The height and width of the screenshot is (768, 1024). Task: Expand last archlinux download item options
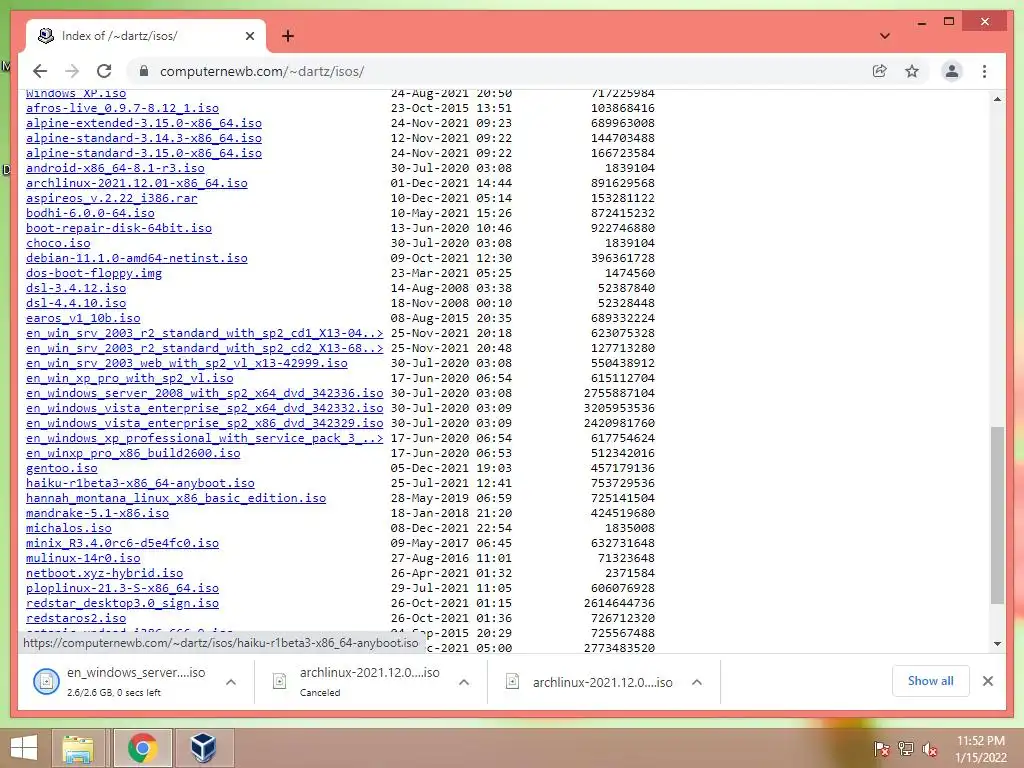(697, 682)
